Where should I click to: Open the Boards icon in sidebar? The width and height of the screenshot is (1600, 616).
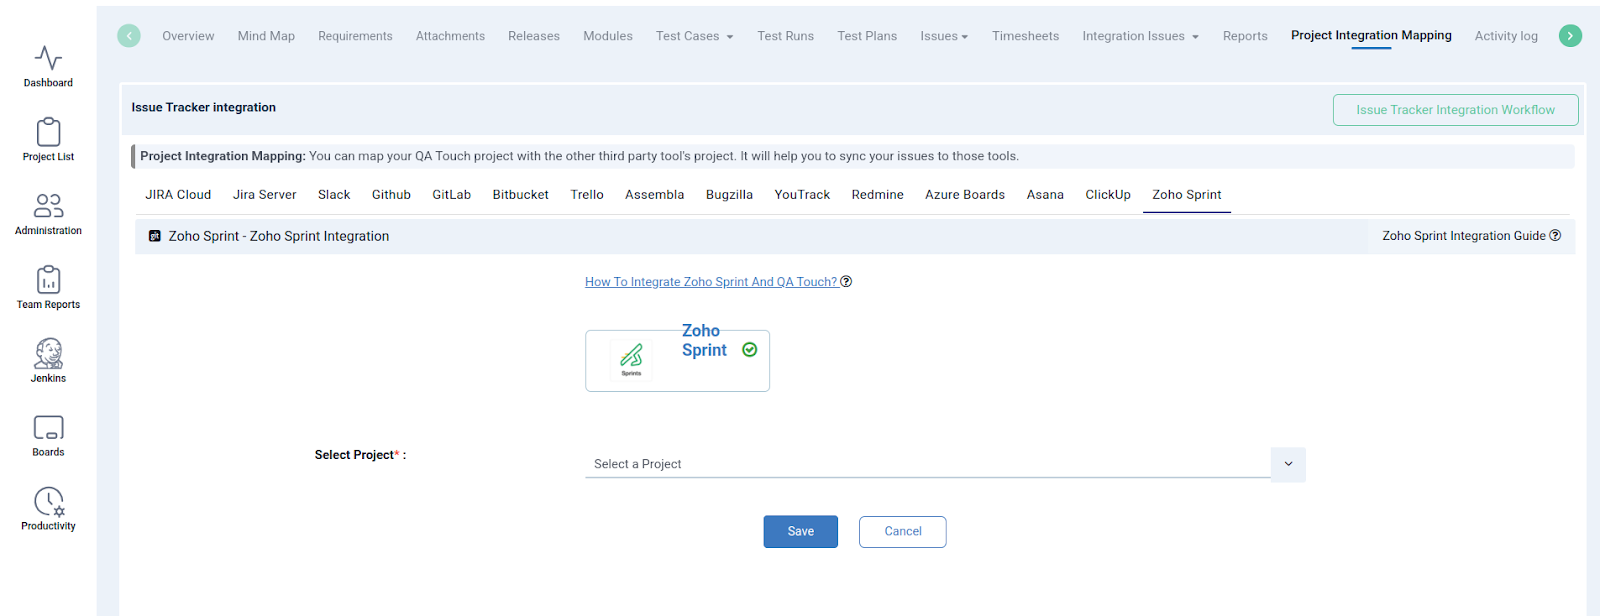click(48, 428)
